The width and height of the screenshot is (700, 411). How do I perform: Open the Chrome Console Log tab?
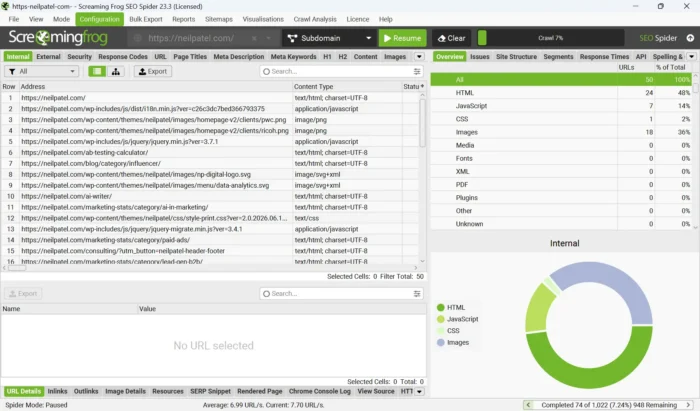tap(320, 391)
